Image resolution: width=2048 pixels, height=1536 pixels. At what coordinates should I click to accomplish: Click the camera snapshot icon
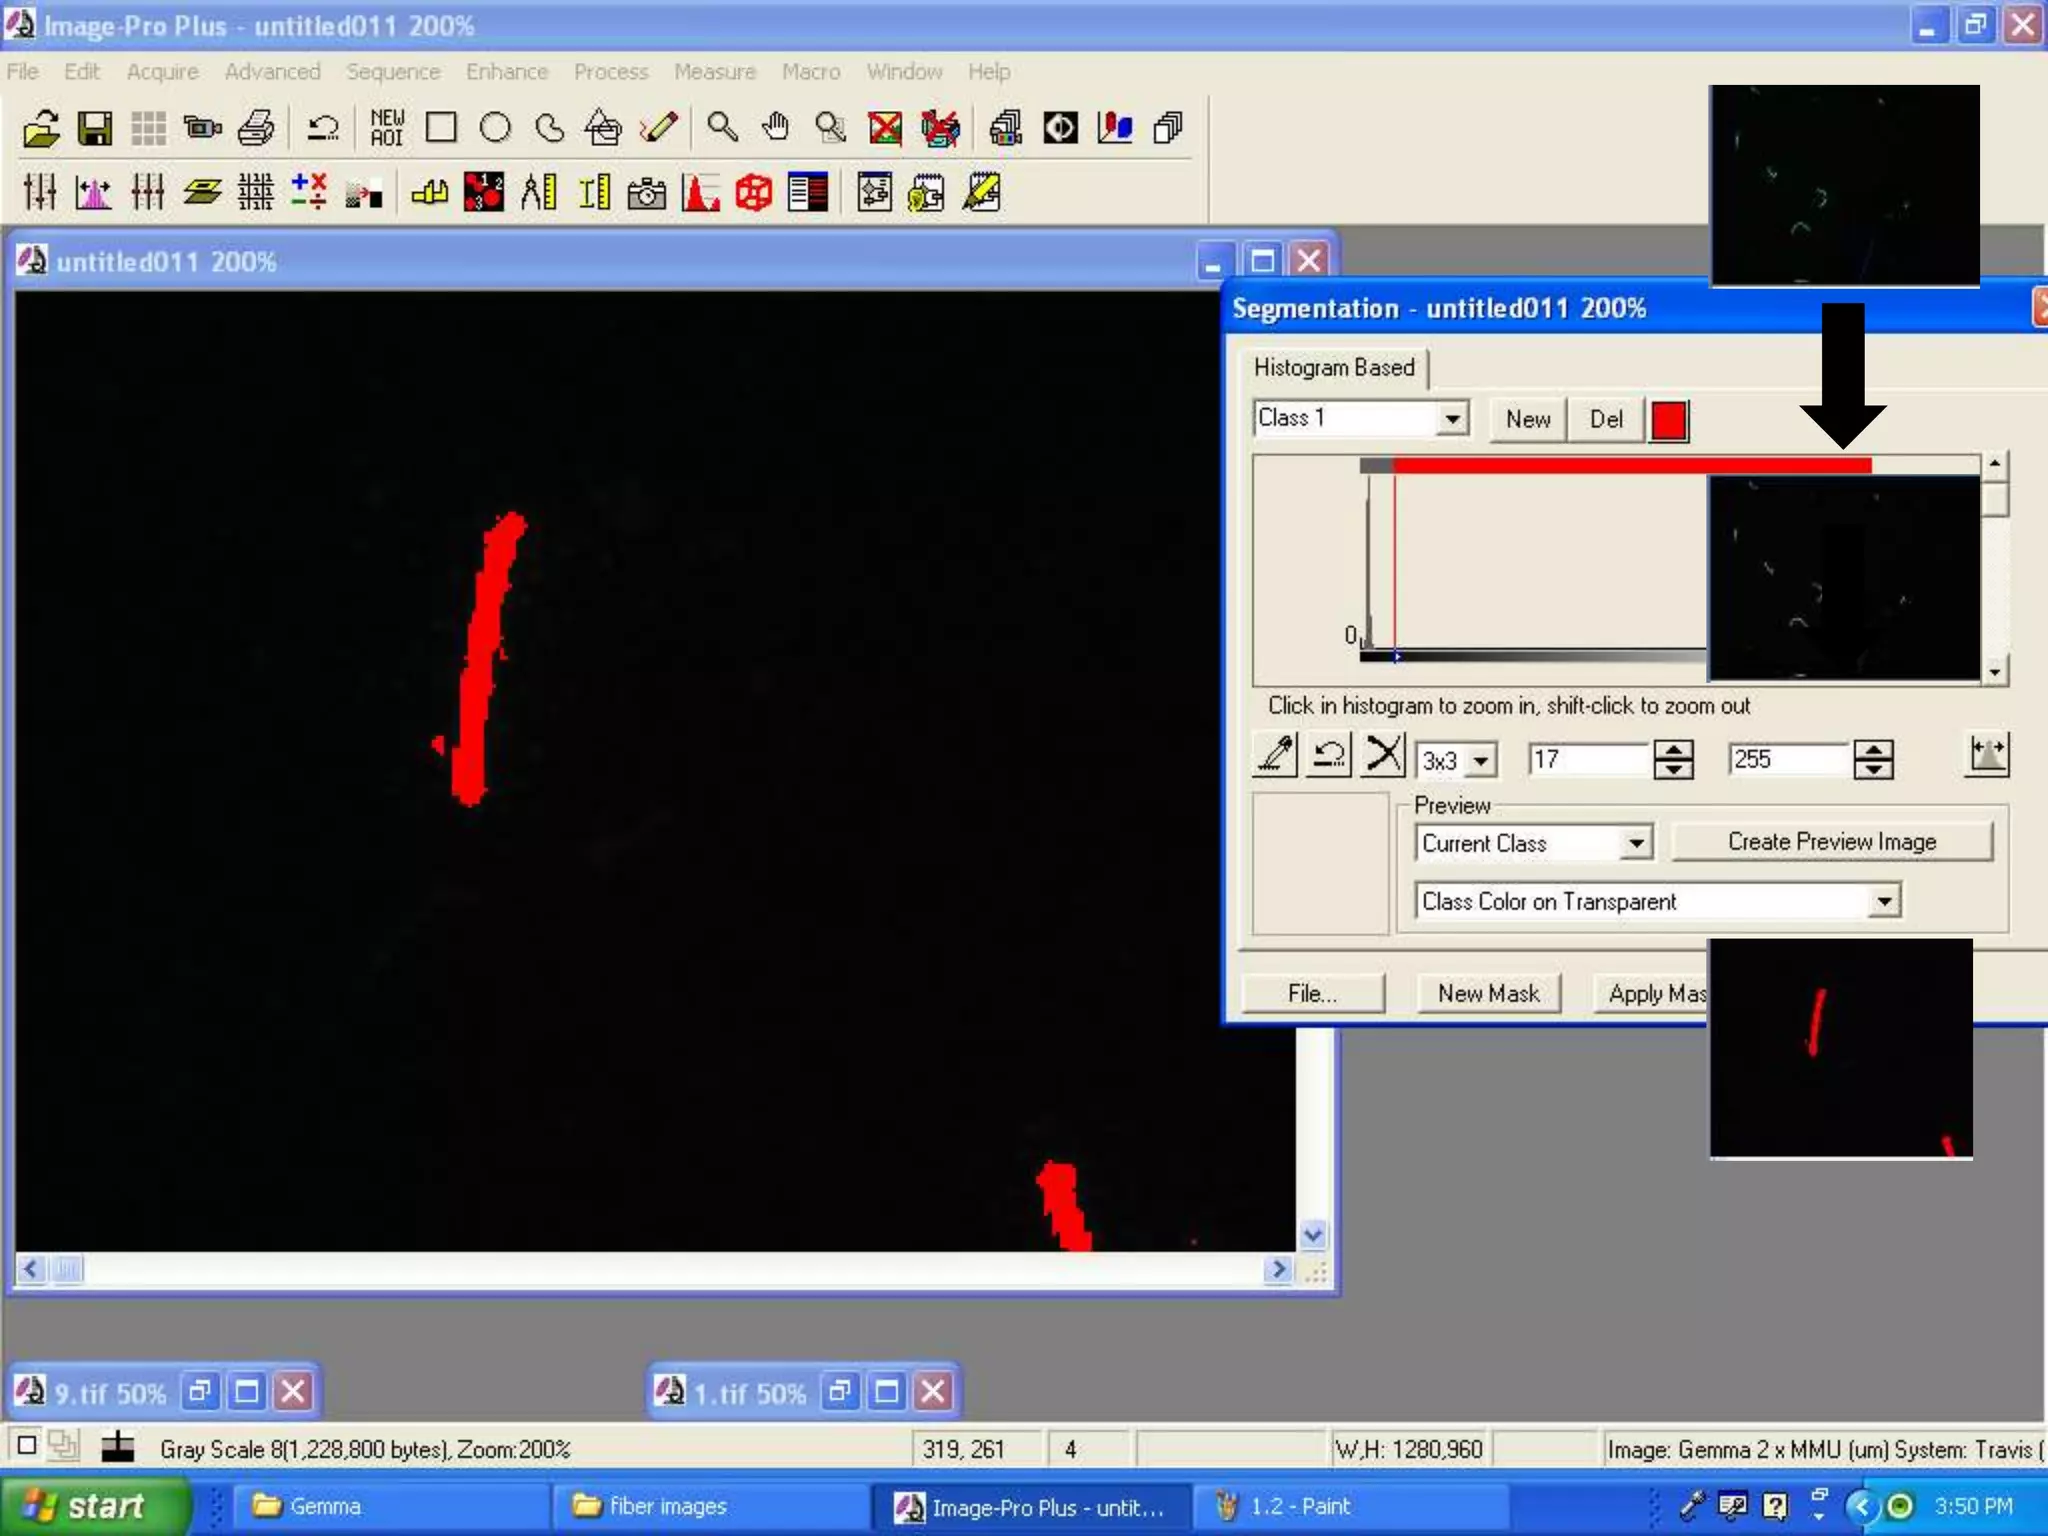click(646, 192)
